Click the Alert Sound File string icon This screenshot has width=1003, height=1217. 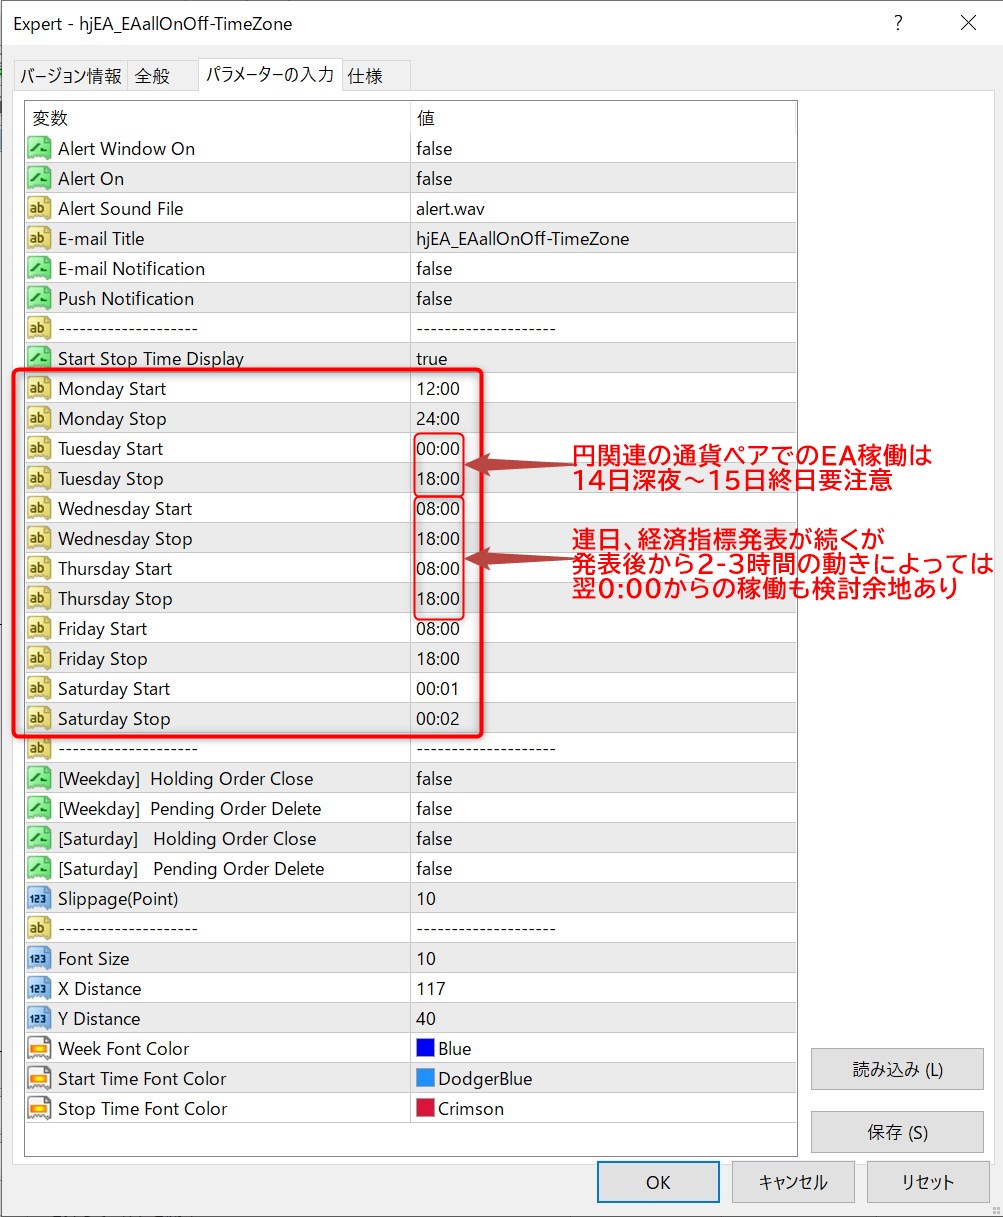point(39,209)
